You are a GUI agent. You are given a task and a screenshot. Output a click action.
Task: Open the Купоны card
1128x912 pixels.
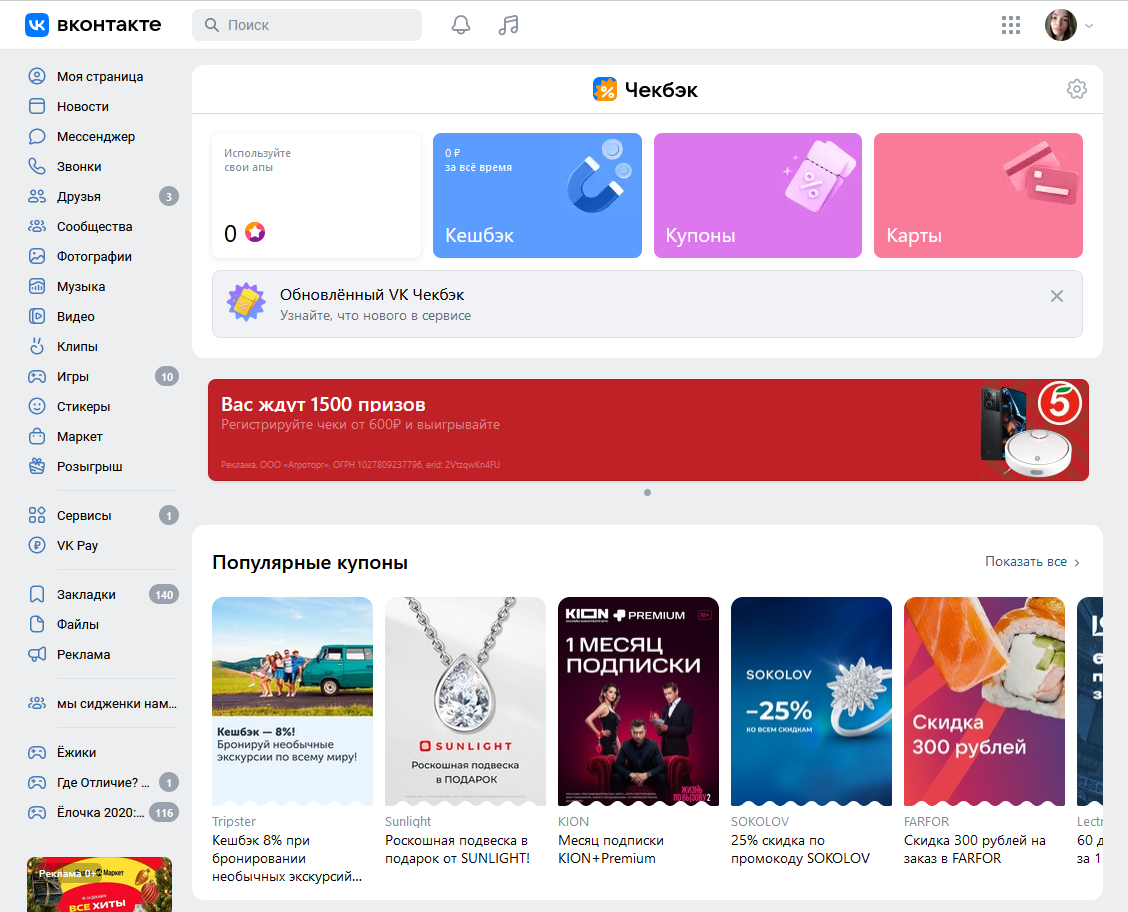click(x=758, y=195)
